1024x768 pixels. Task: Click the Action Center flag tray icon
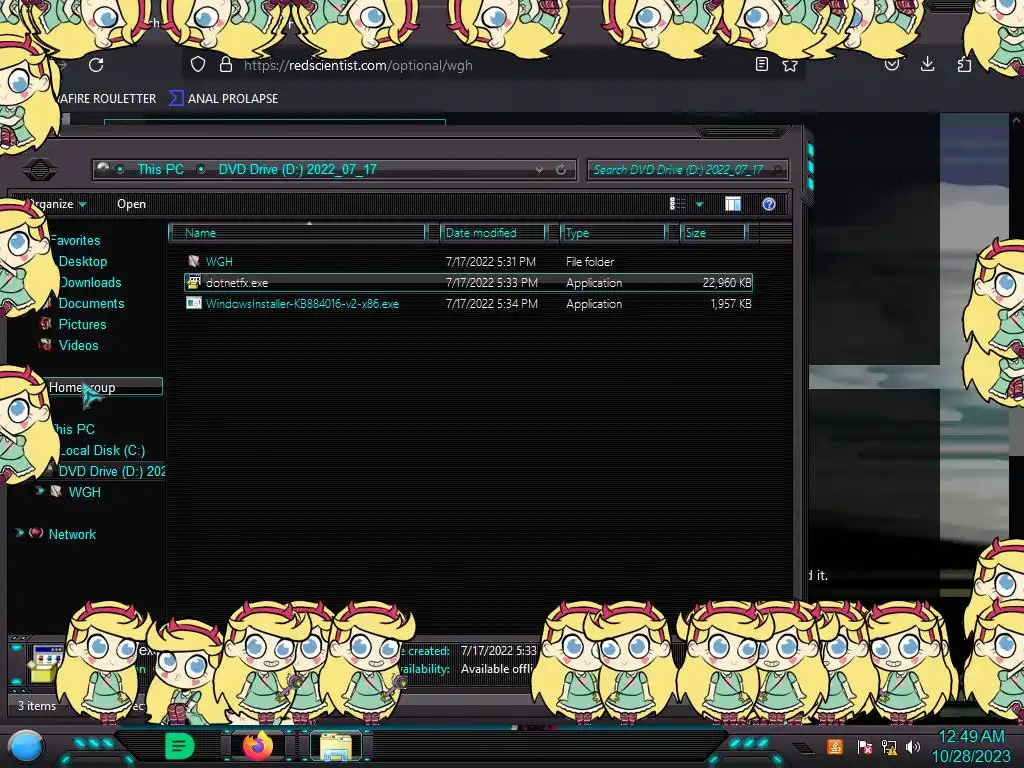tap(864, 746)
